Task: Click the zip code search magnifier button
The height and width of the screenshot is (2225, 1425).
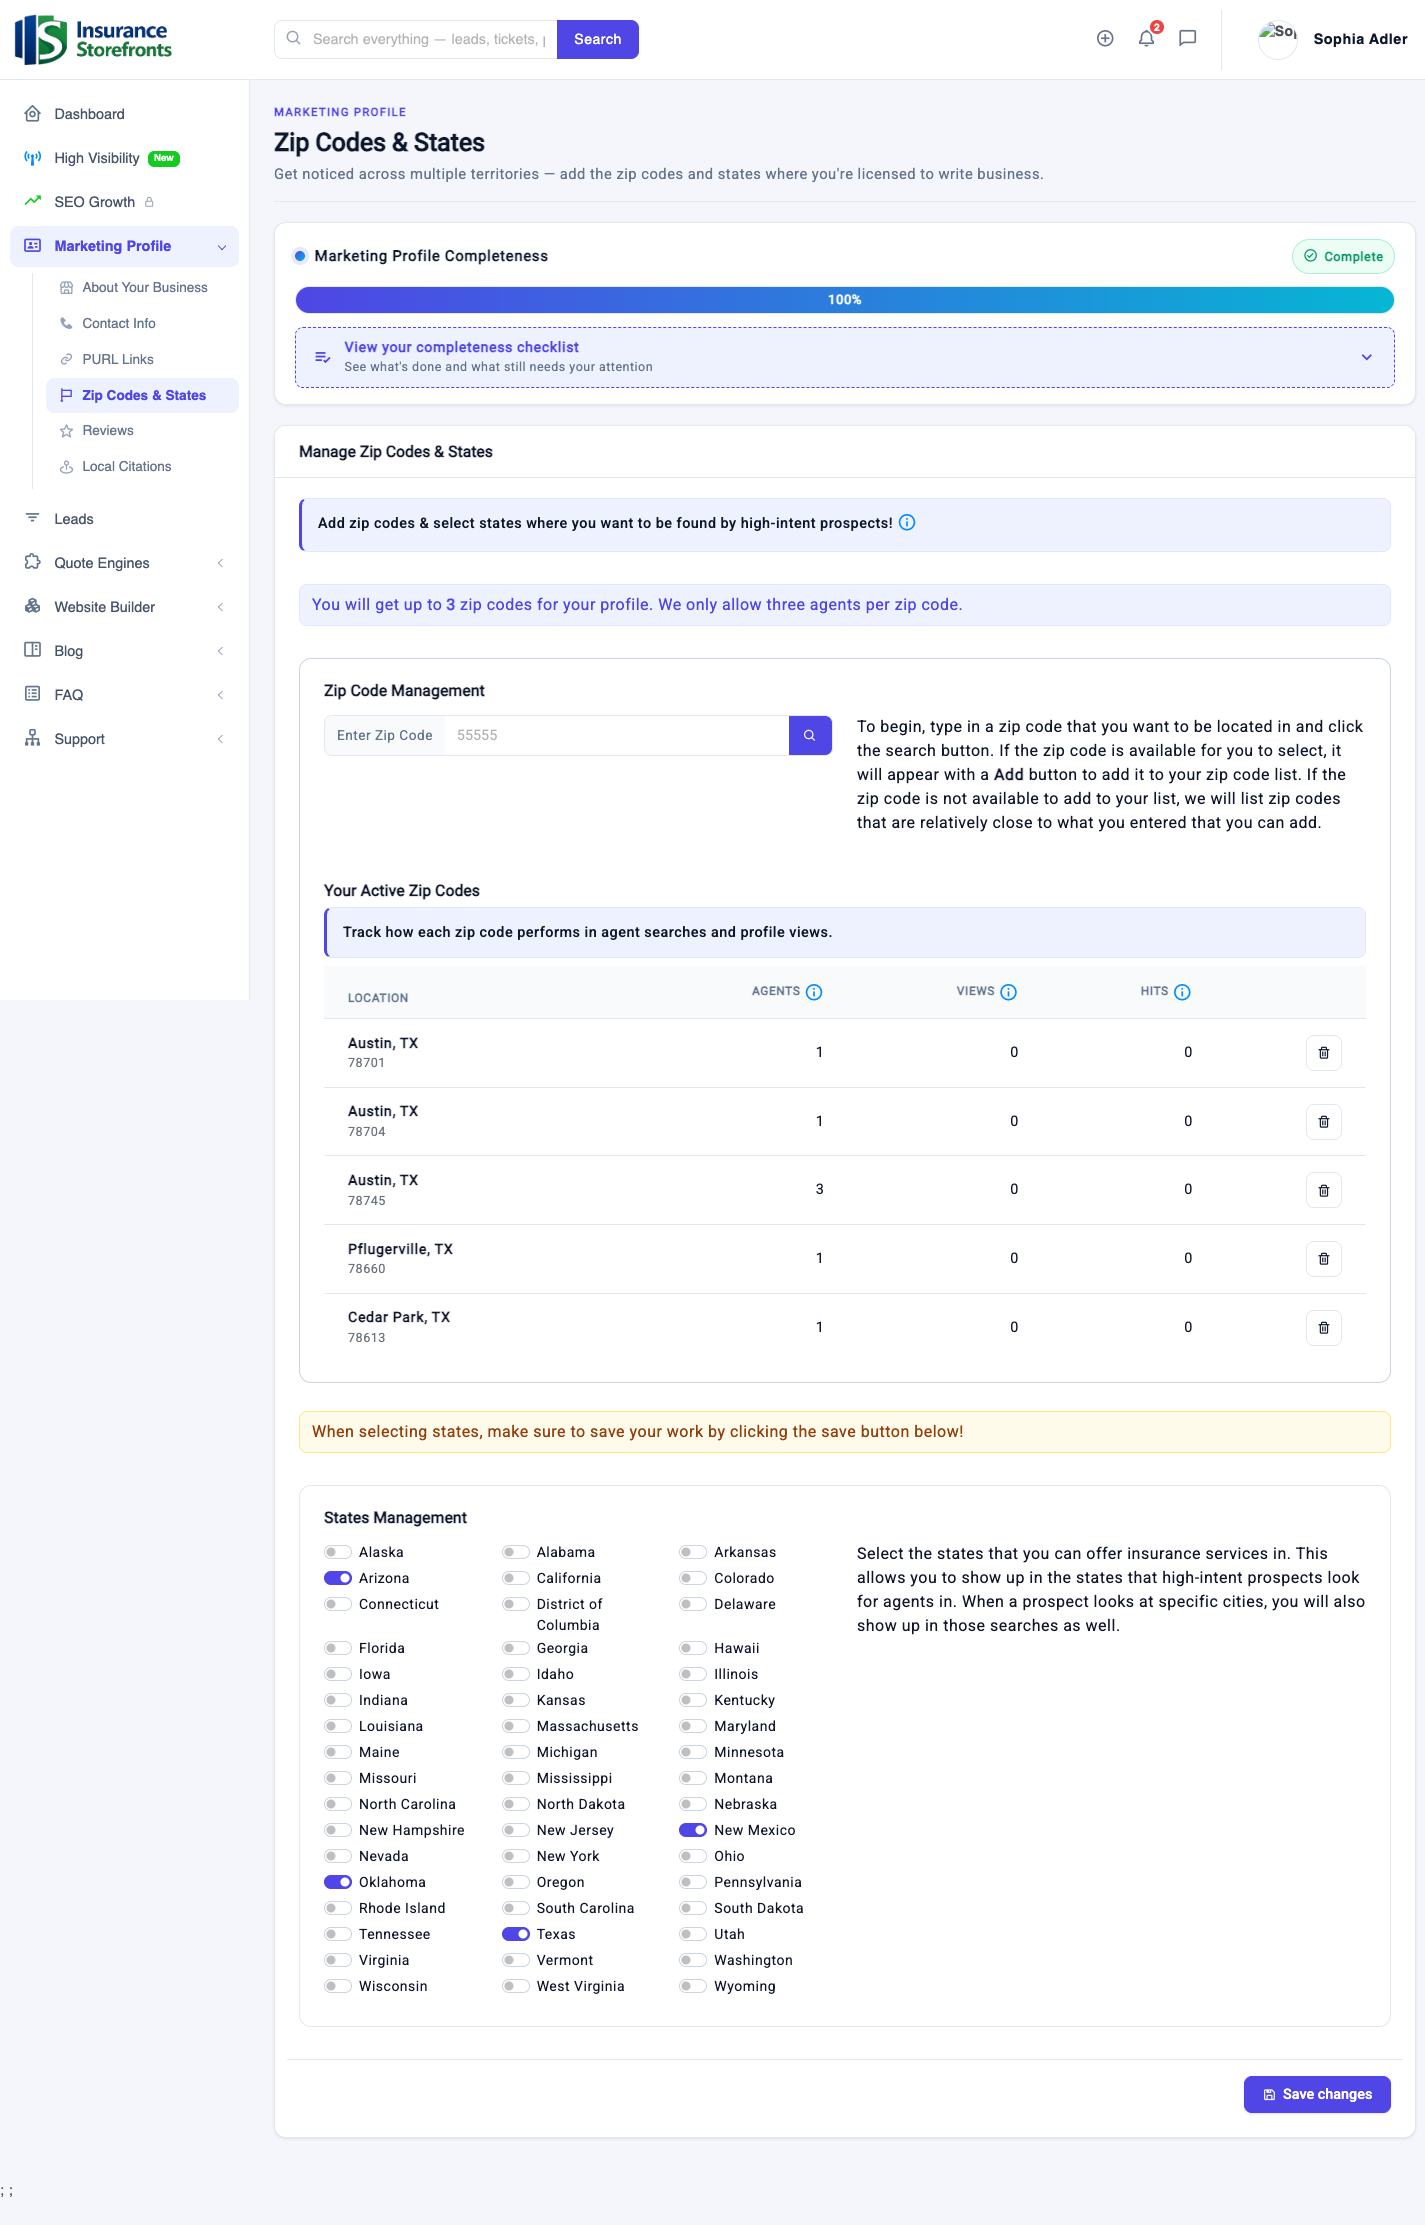Action: point(810,735)
